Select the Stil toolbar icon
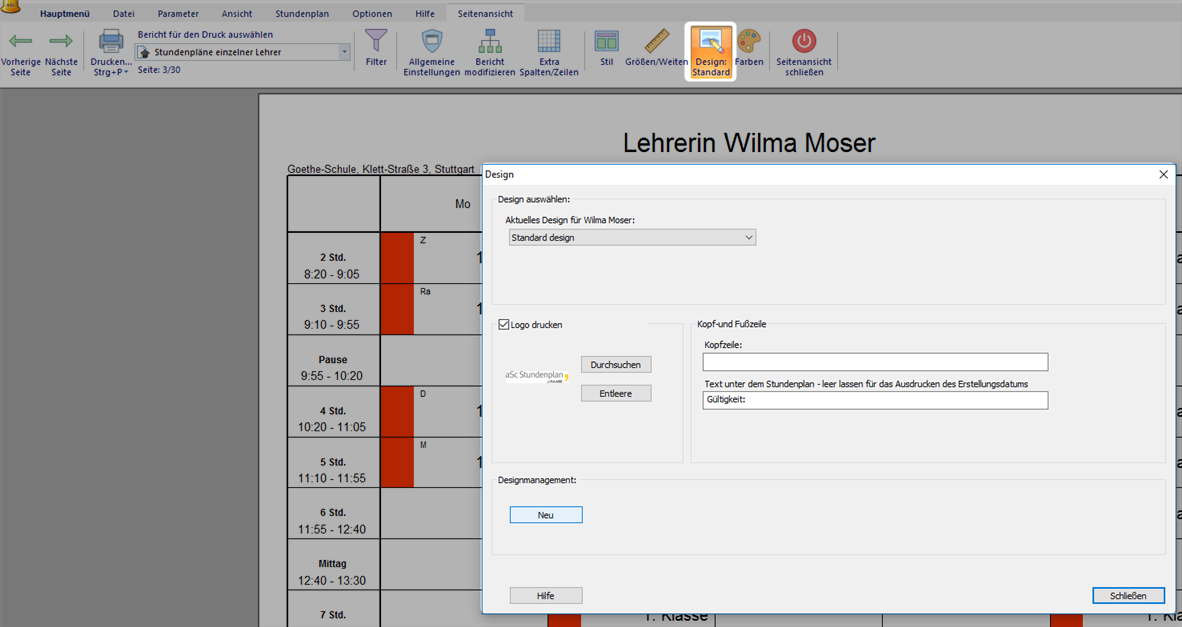 pyautogui.click(x=606, y=42)
